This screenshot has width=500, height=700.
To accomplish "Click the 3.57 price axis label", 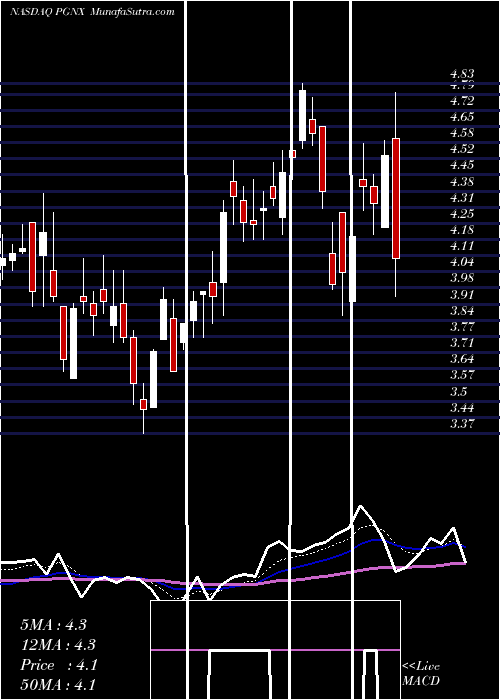I will 462,375.
